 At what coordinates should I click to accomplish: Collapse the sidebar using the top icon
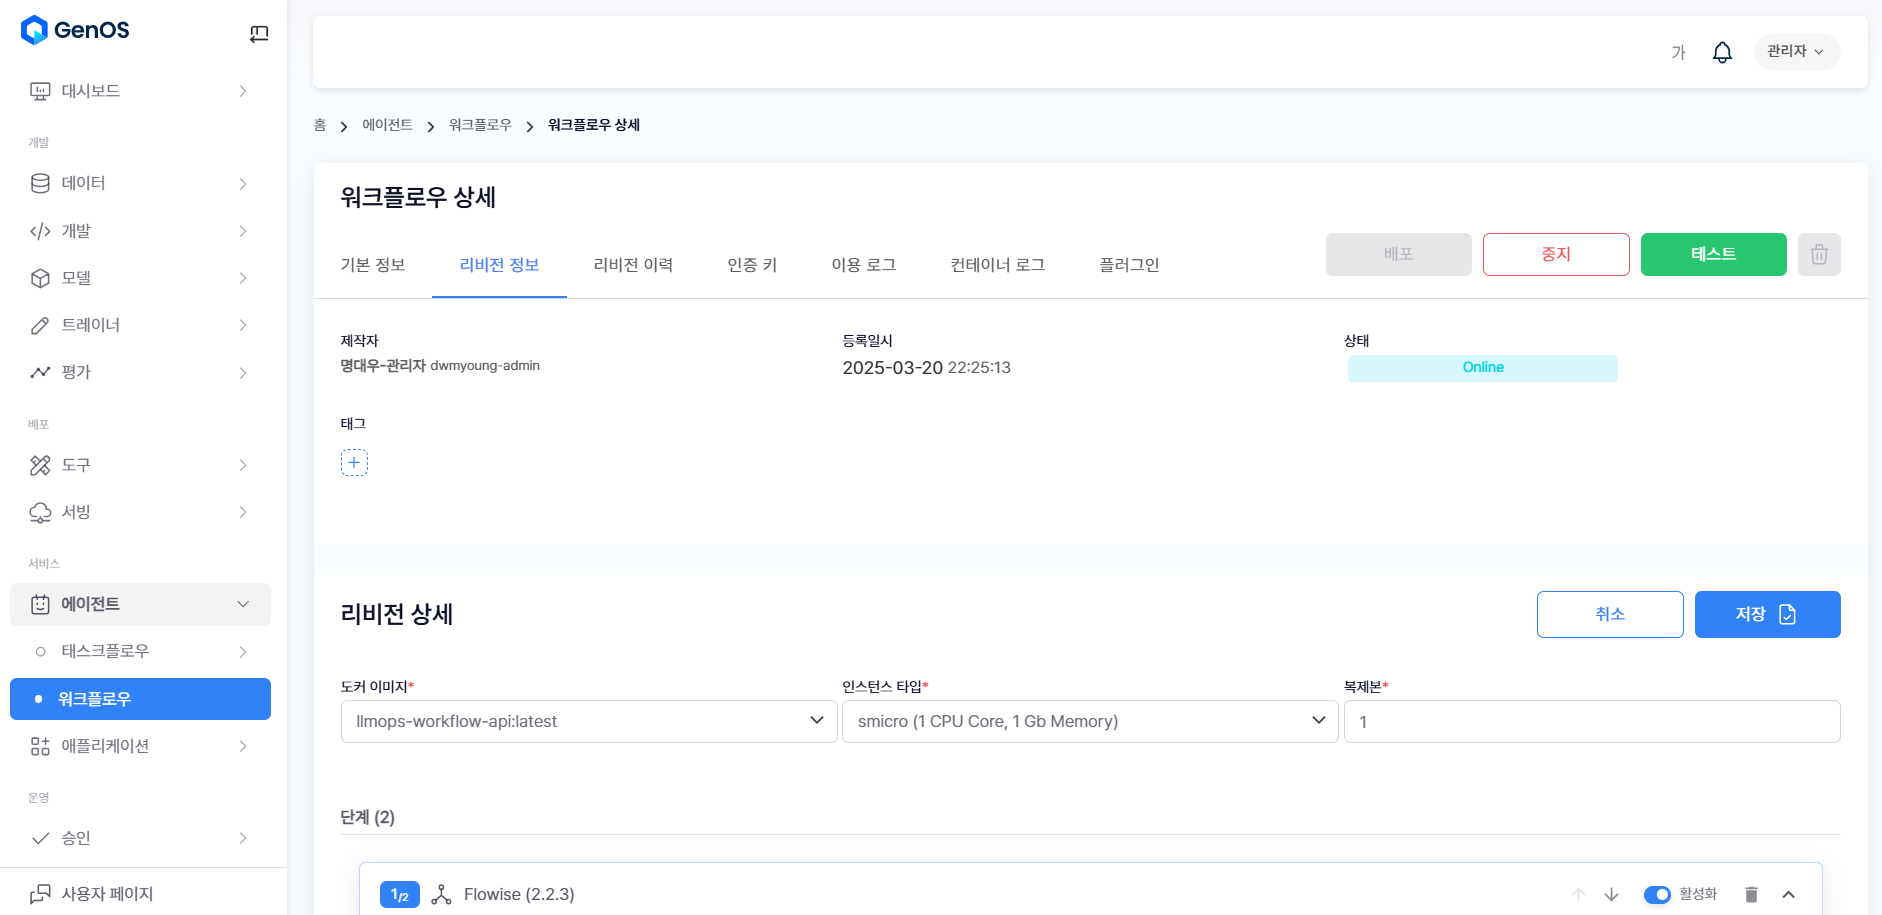click(x=259, y=34)
